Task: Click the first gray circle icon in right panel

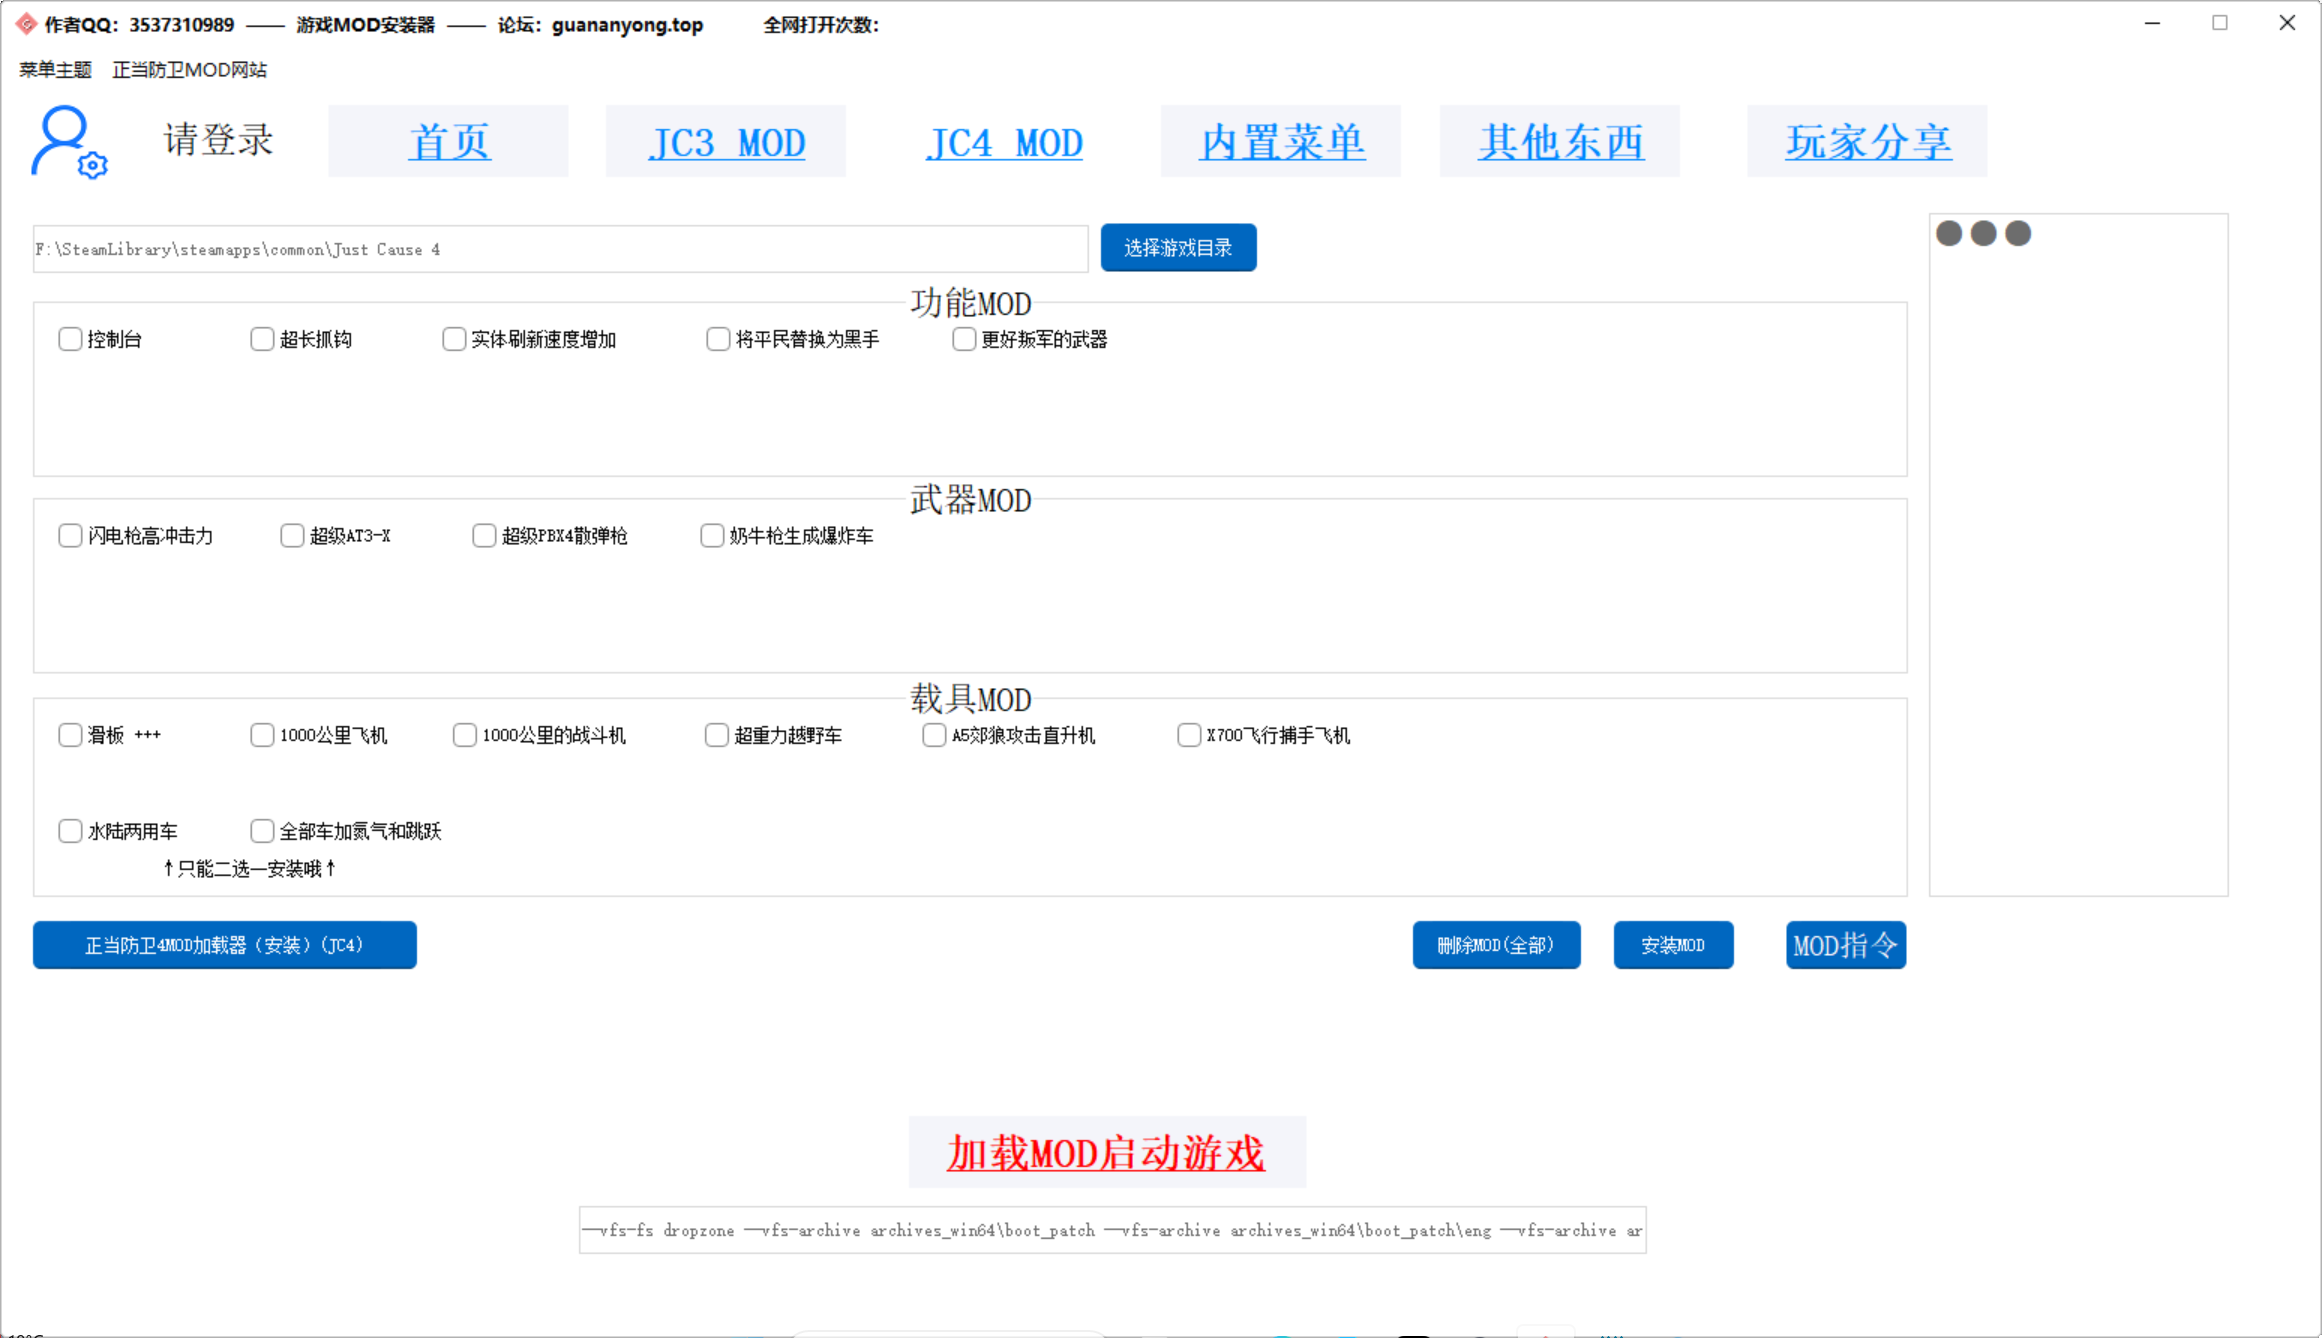Action: (1948, 232)
